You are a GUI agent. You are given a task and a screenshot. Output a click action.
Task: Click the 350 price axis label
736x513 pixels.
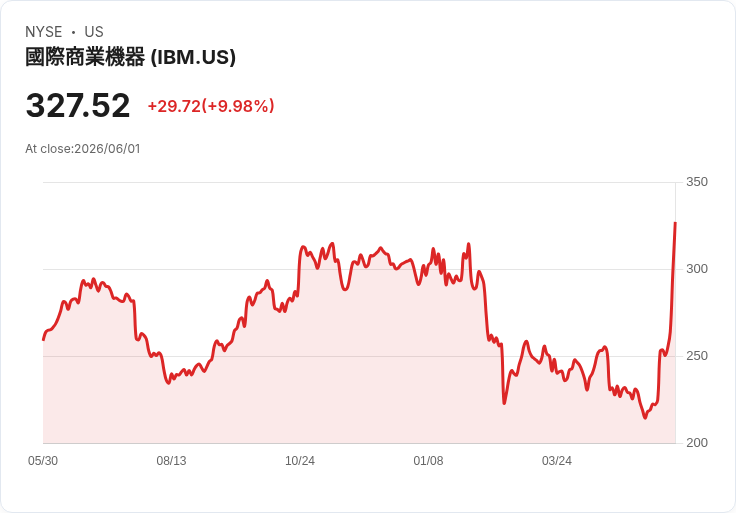697,182
